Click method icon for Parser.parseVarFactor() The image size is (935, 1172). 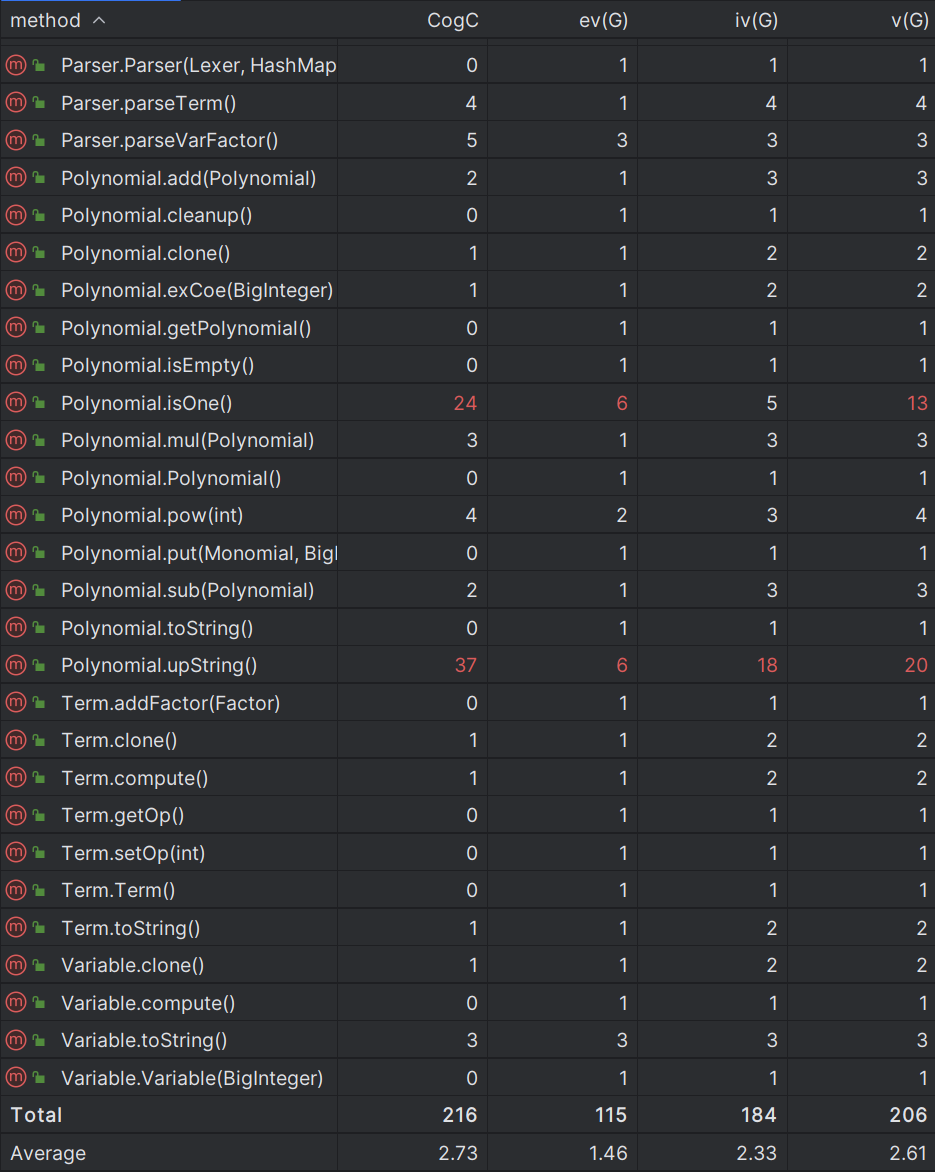(16, 140)
